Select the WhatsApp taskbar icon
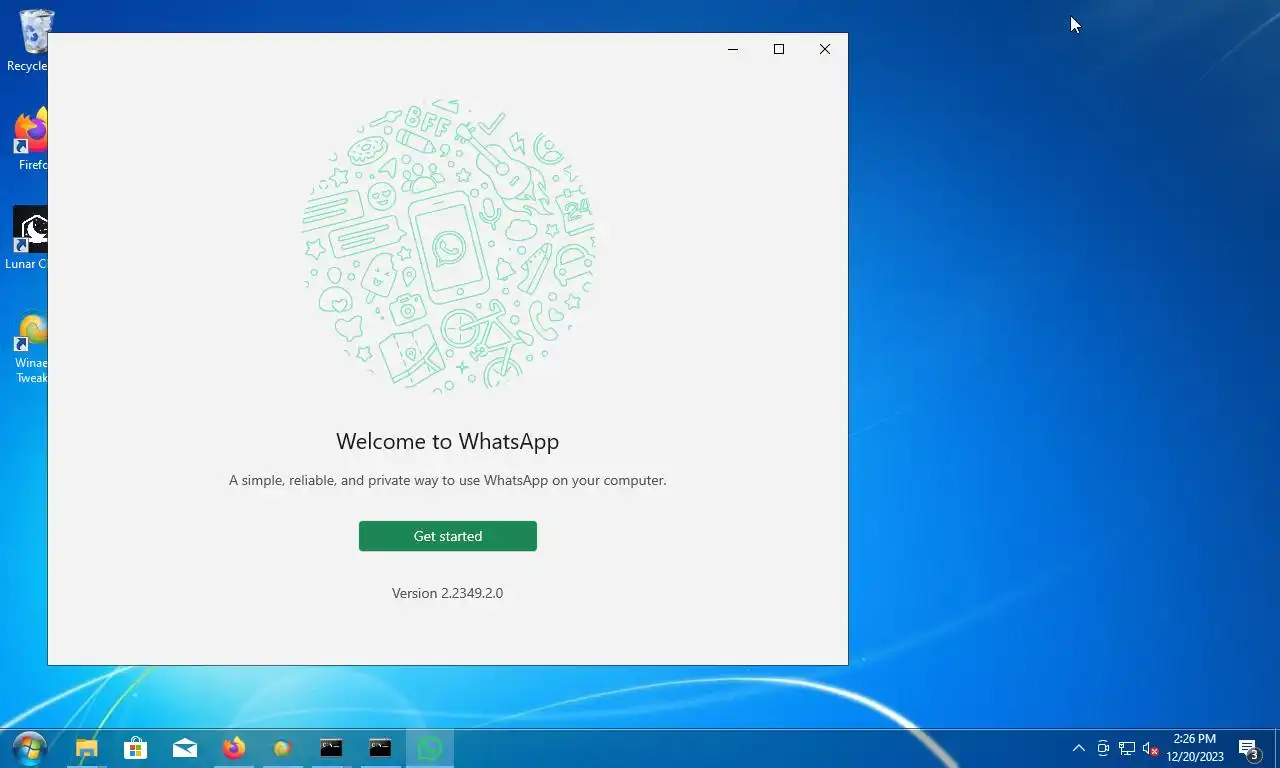 (430, 748)
